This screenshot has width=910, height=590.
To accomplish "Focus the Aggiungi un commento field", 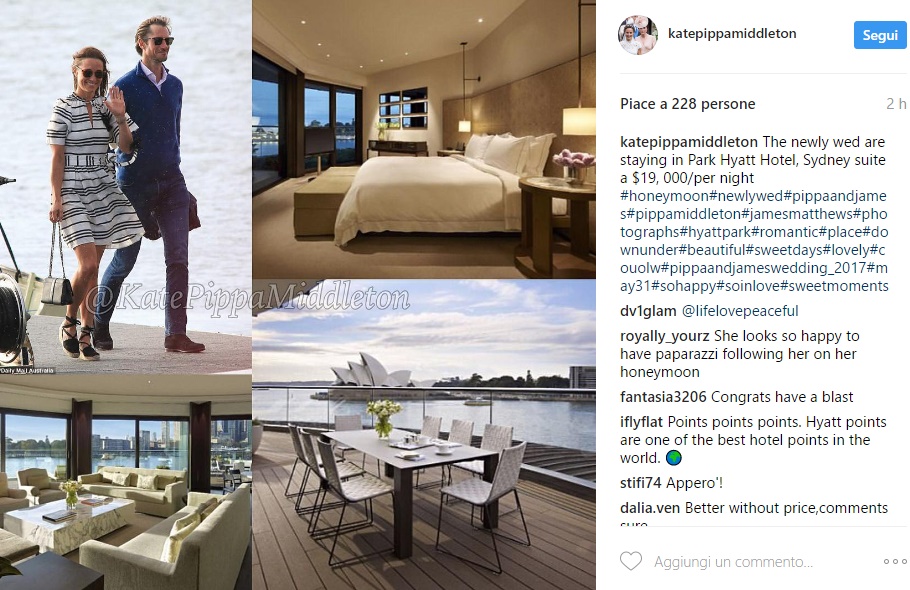I will pos(734,562).
